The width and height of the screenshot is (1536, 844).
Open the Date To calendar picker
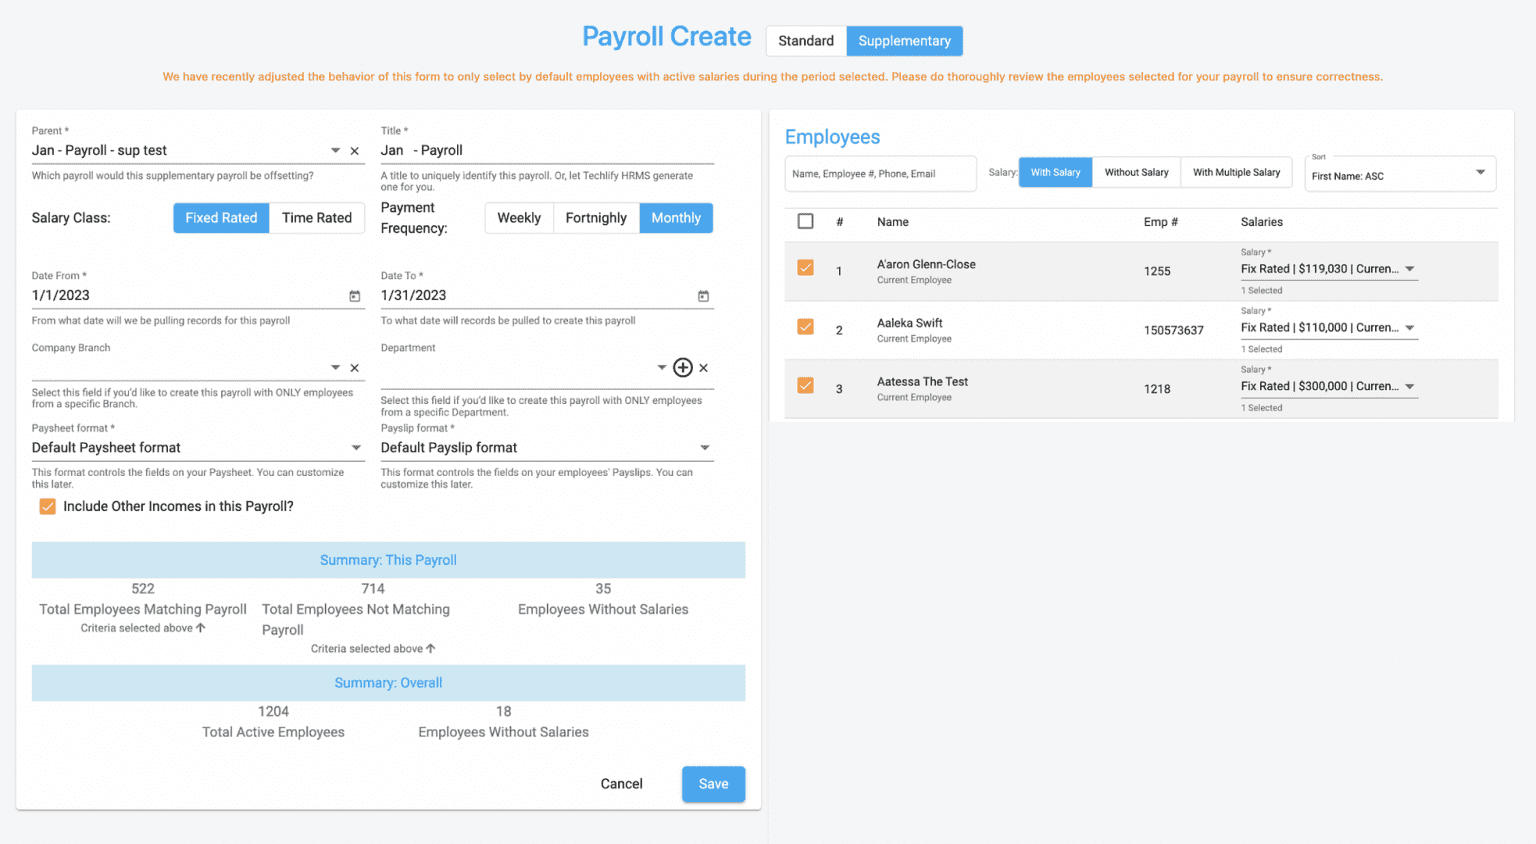pyautogui.click(x=704, y=296)
